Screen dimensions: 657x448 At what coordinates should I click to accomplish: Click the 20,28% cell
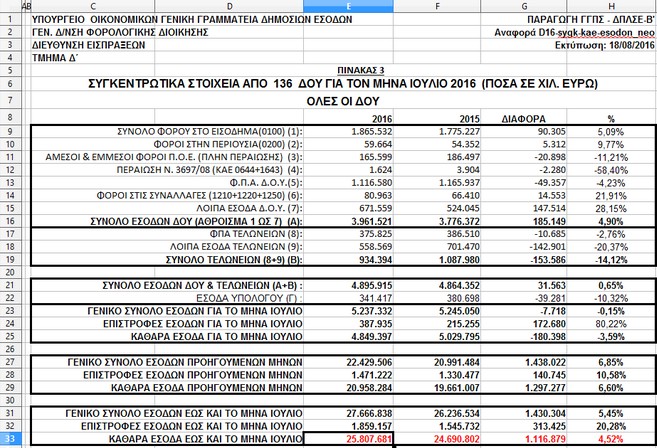coord(611,426)
